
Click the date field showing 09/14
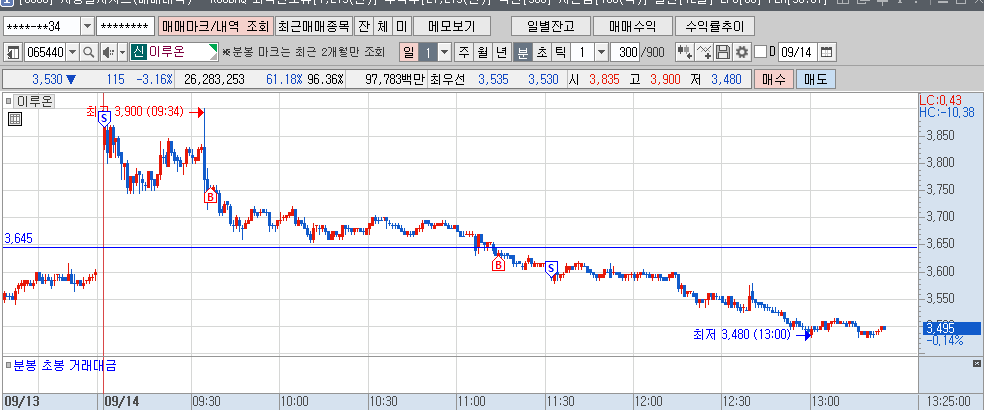799,52
